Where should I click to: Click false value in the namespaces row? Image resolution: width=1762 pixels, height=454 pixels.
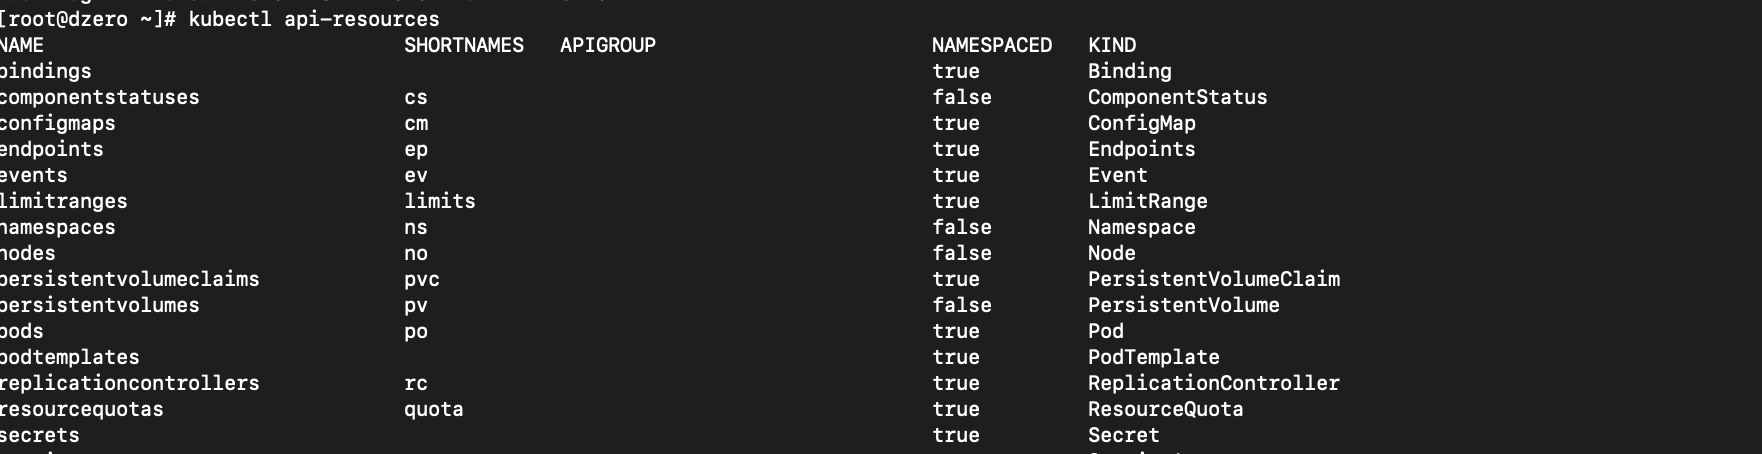pos(961,227)
